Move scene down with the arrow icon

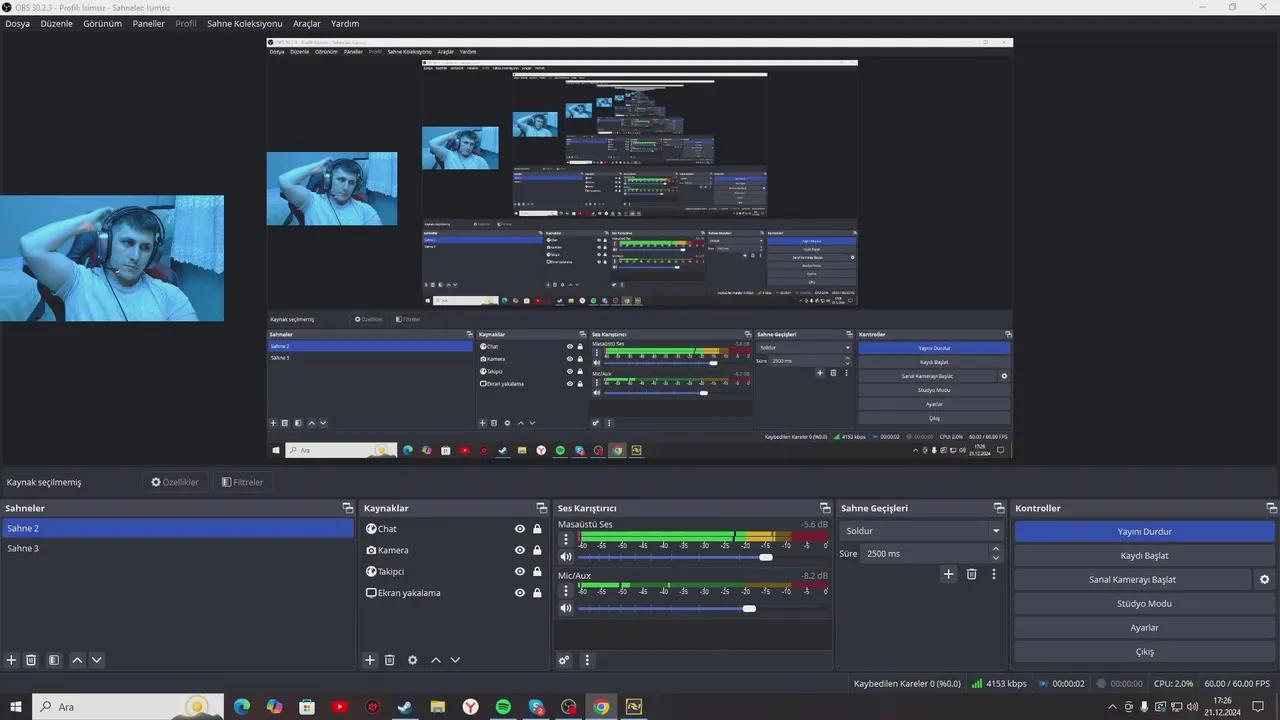(x=97, y=660)
